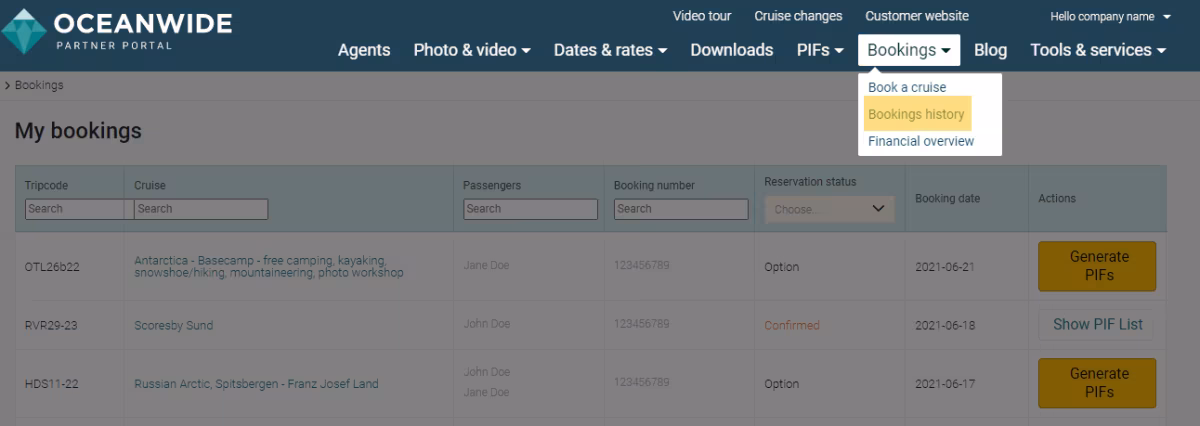Visit the Customer website link
1200x426 pixels.
(916, 16)
